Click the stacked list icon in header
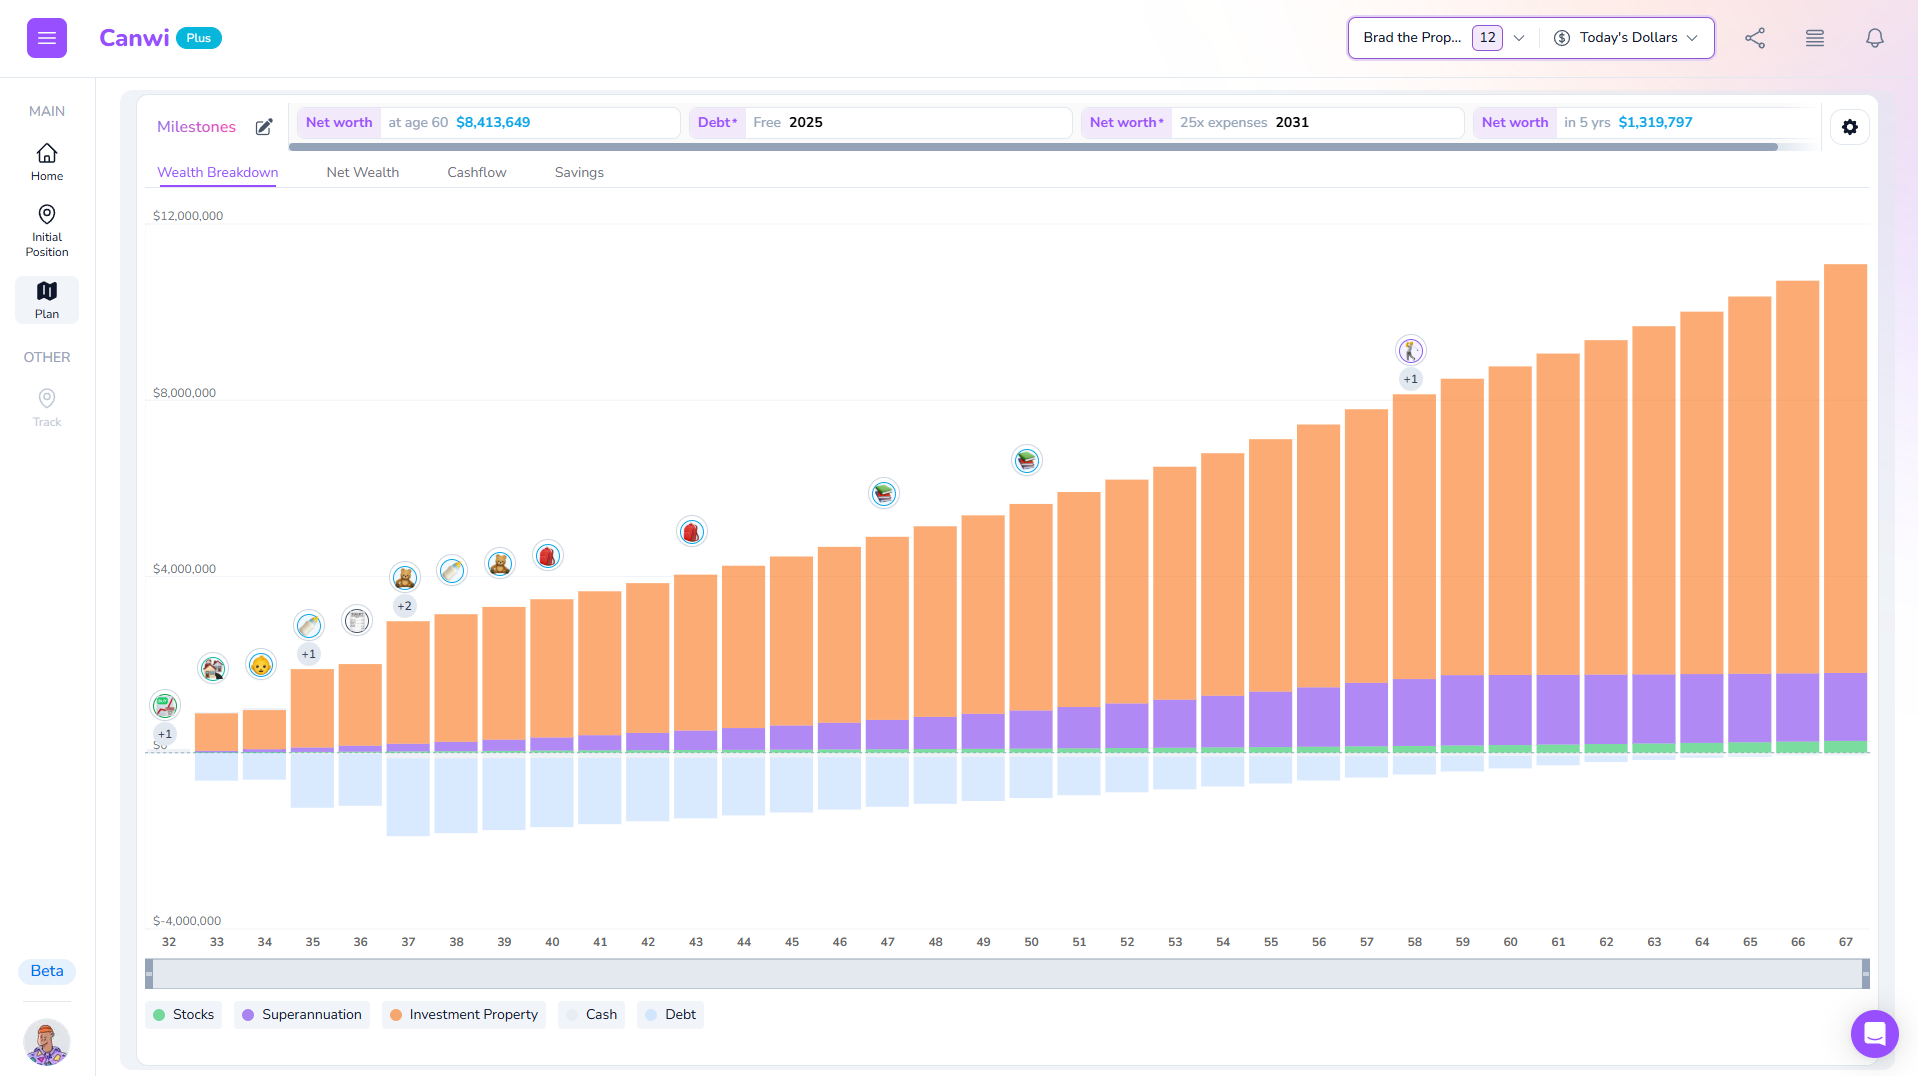The width and height of the screenshot is (1918, 1076). point(1814,38)
